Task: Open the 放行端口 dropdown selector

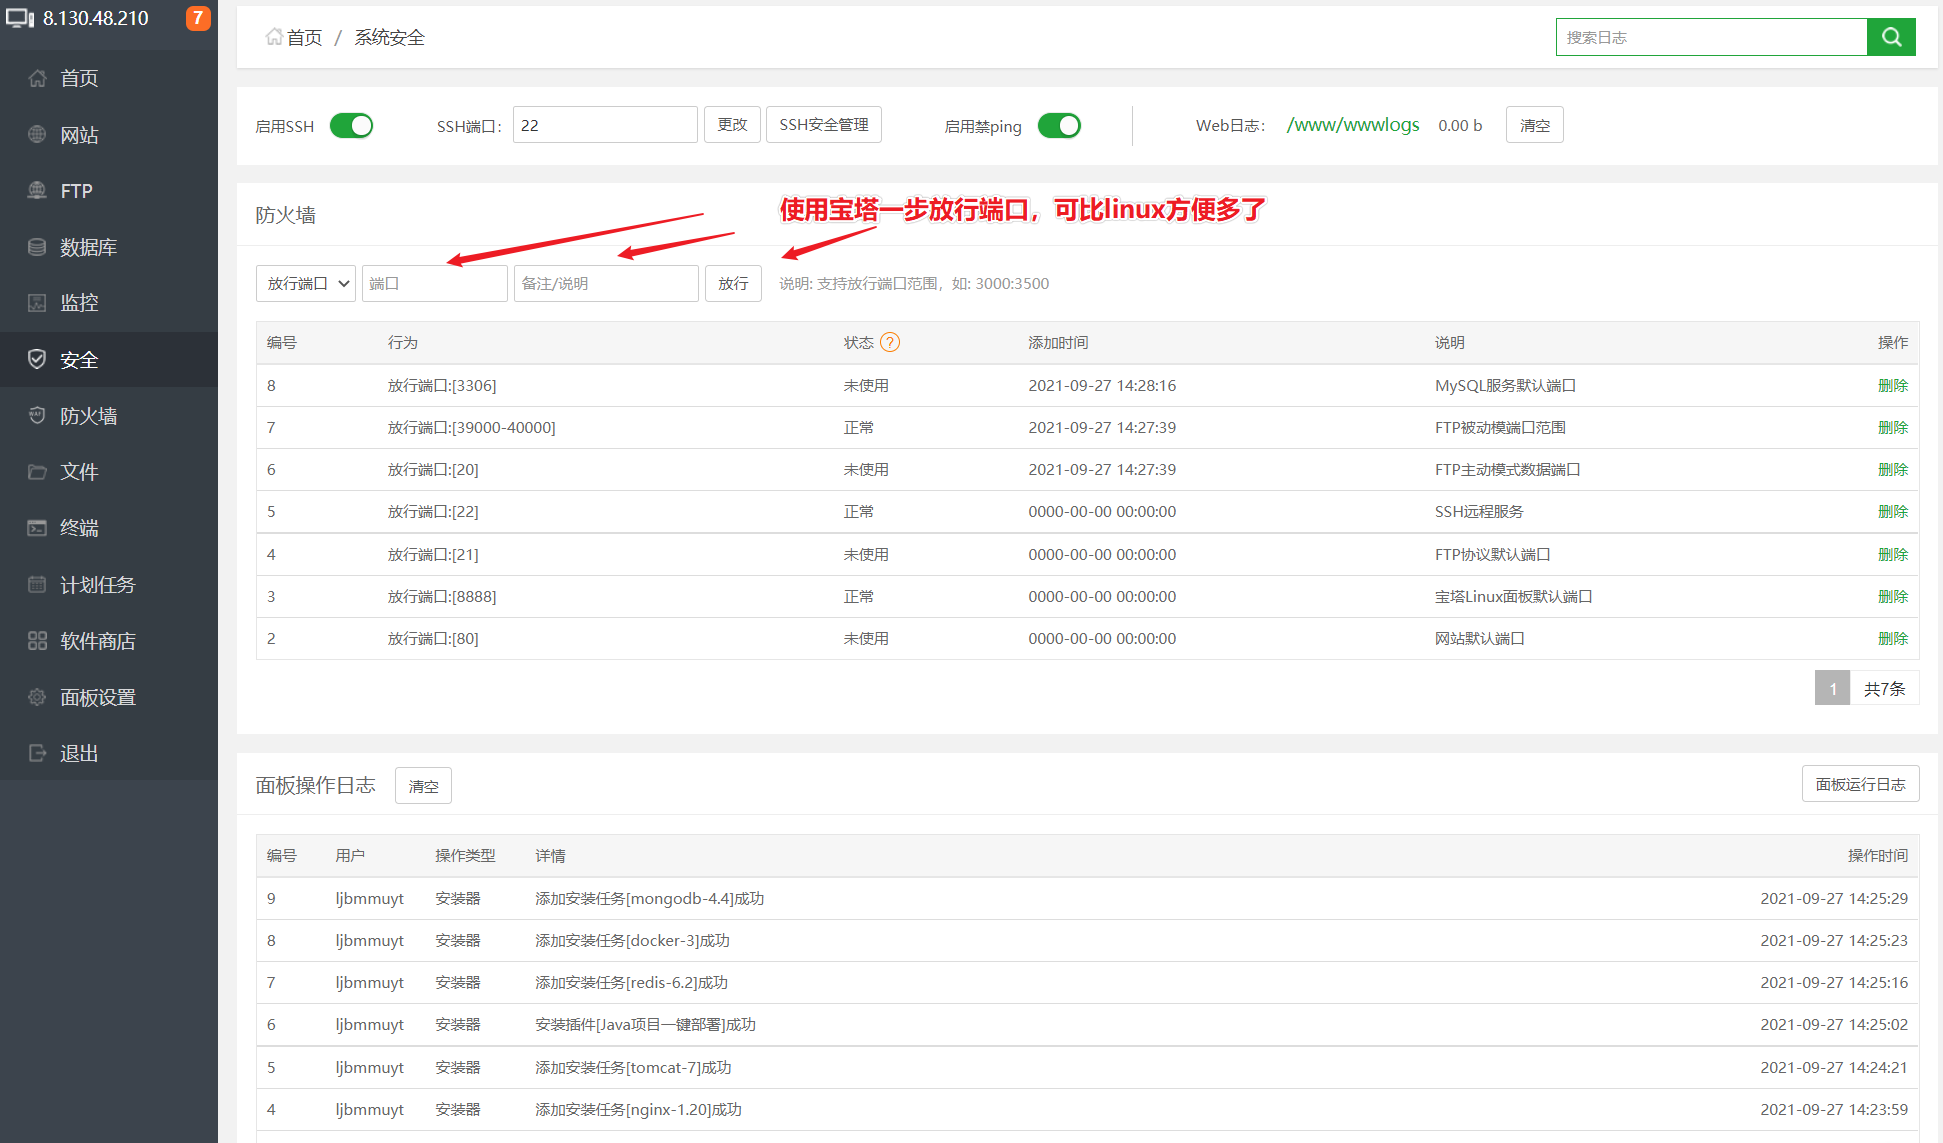Action: tap(305, 283)
